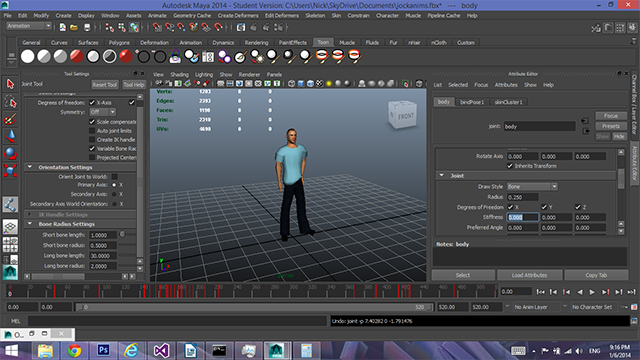Open the No Character Set dropdown
The image size is (640, 360).
591,307
